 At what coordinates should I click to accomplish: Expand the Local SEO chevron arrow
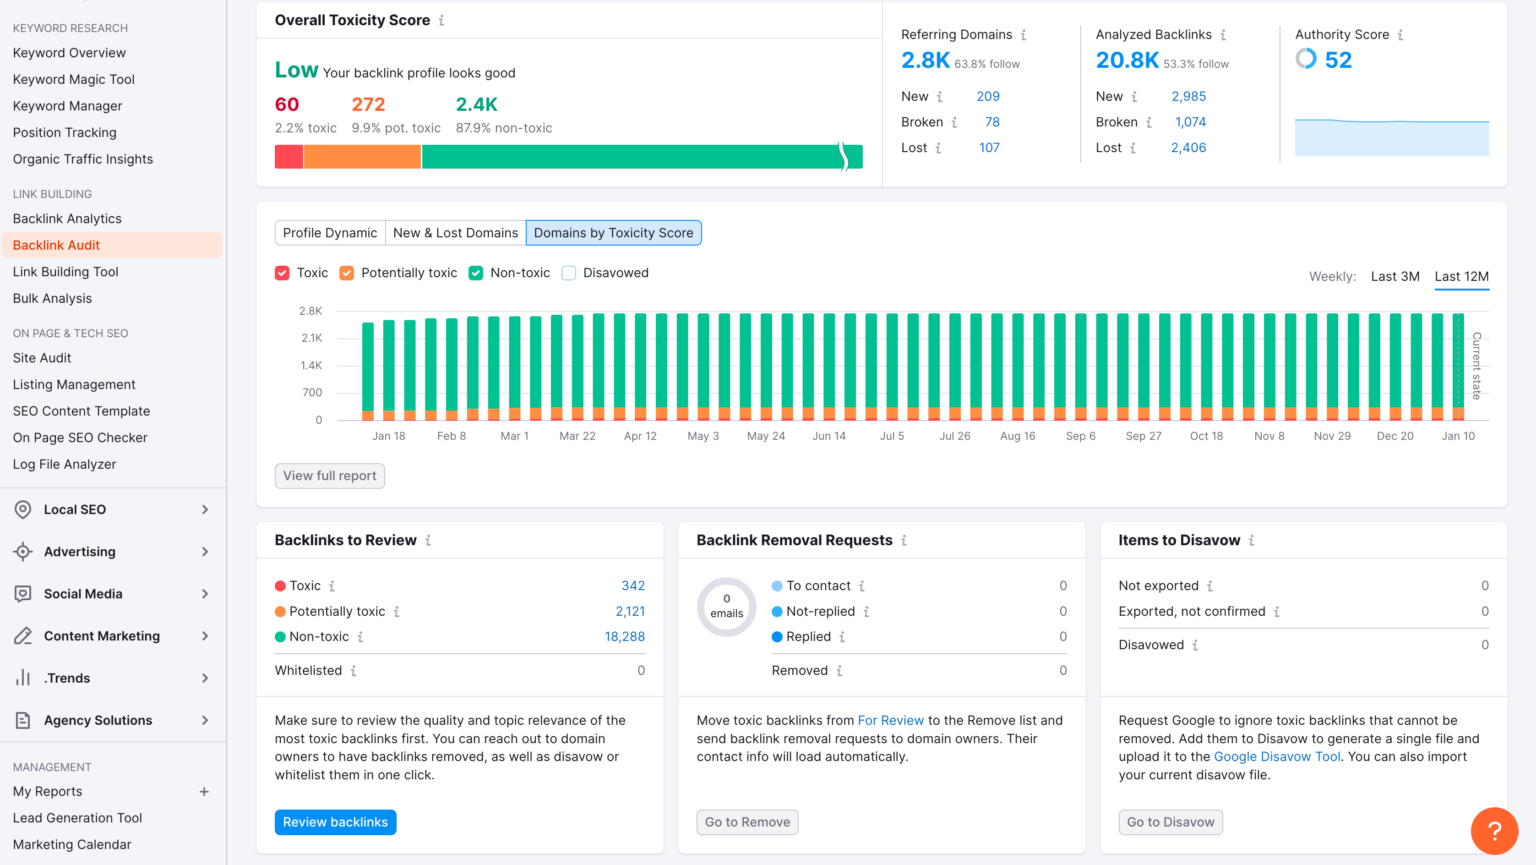click(x=205, y=510)
